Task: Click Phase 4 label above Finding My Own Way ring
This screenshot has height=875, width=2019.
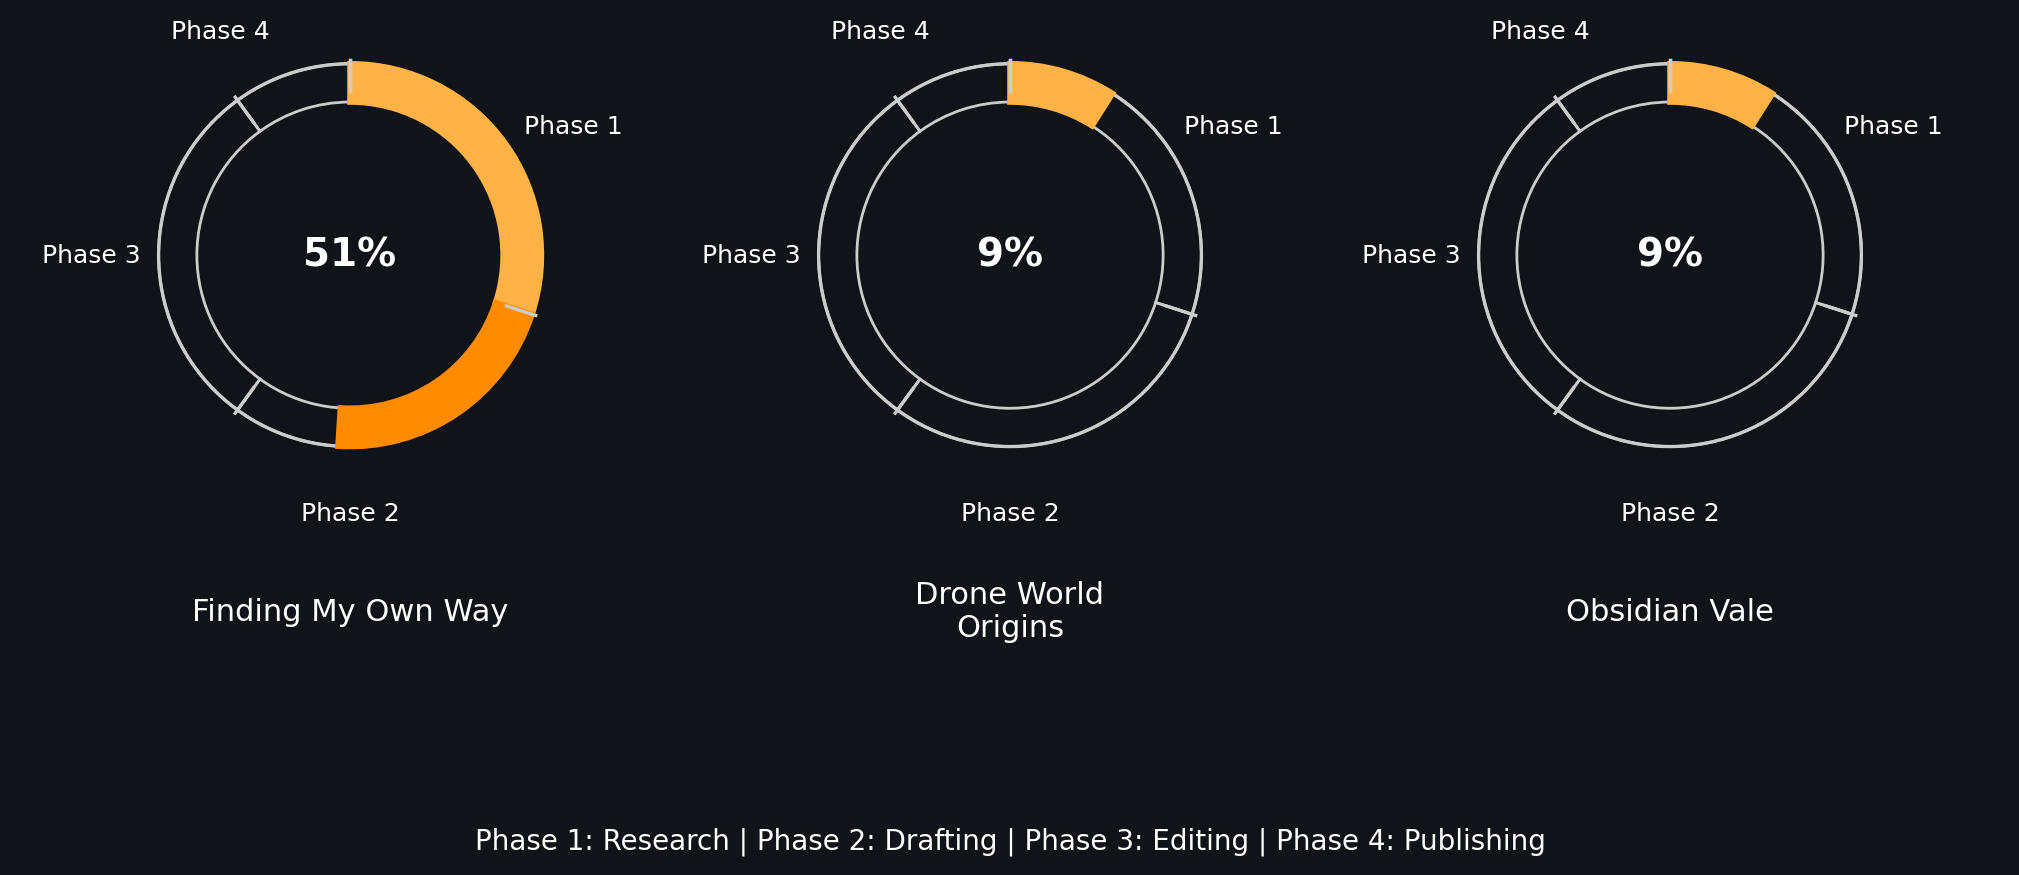Action: click(x=220, y=31)
